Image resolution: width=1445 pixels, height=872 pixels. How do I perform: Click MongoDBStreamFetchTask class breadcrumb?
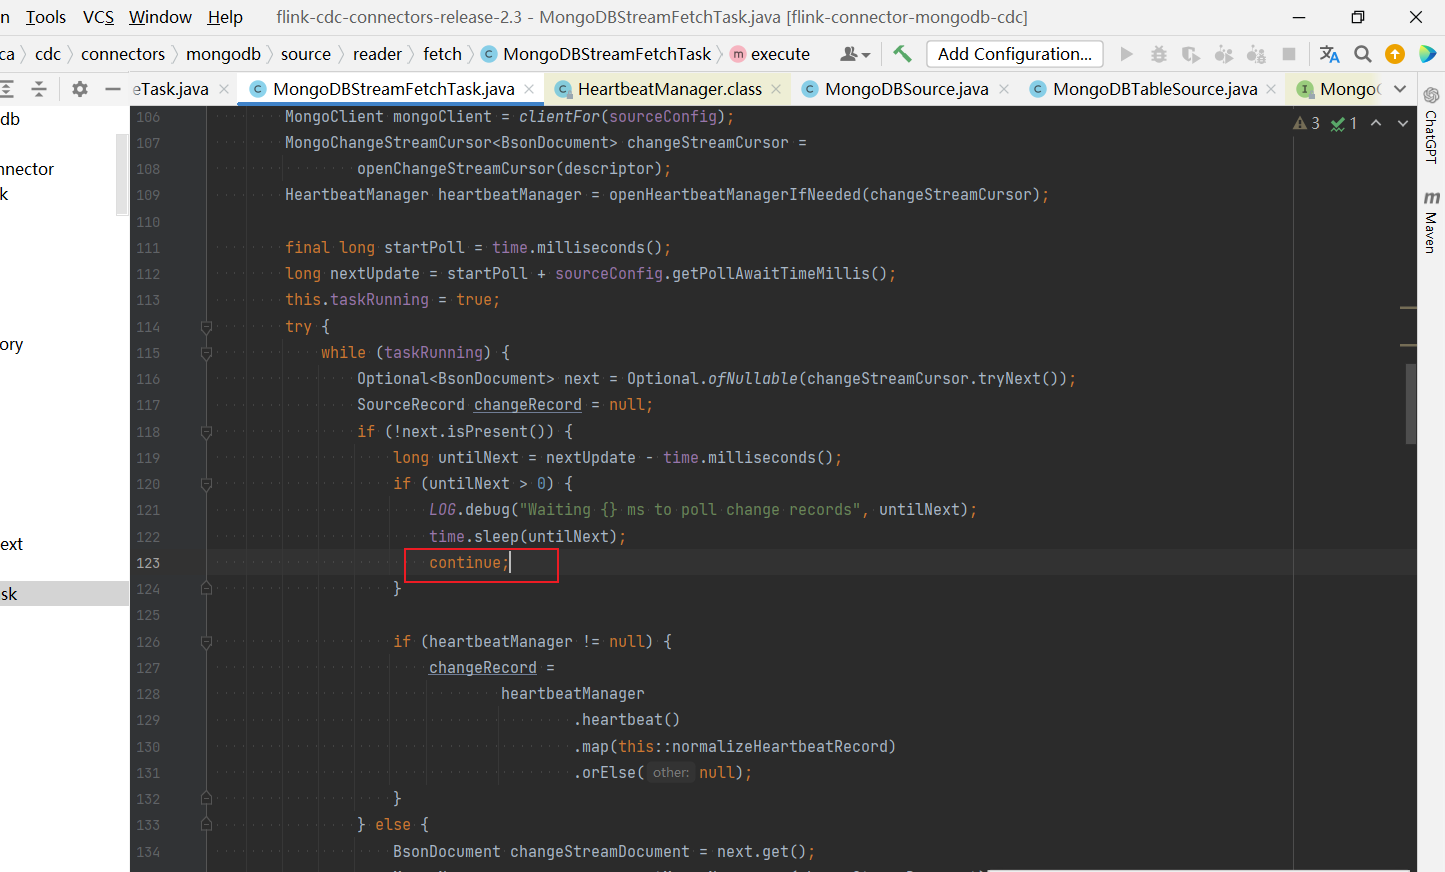(596, 54)
